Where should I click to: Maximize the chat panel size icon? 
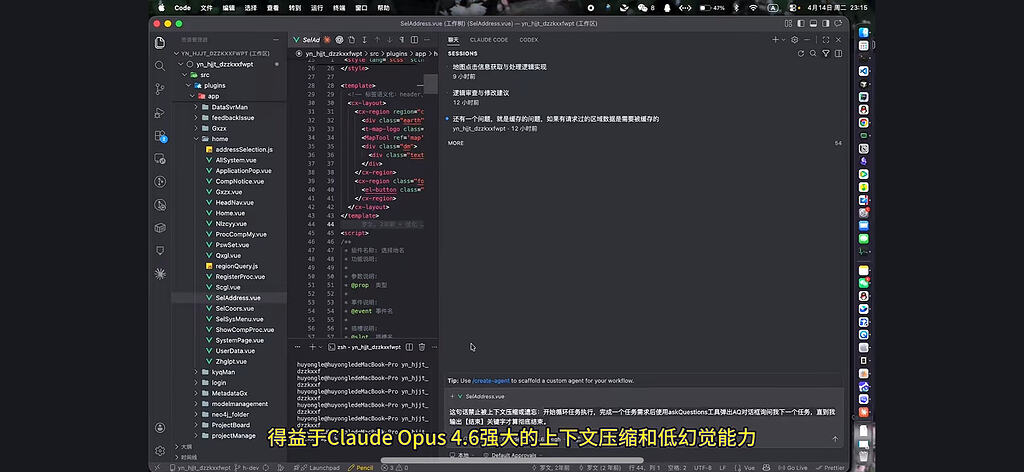tap(825, 40)
